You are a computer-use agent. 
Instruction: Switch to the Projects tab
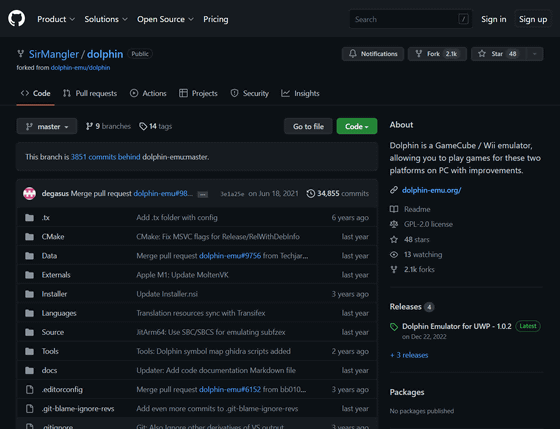pyautogui.click(x=198, y=94)
